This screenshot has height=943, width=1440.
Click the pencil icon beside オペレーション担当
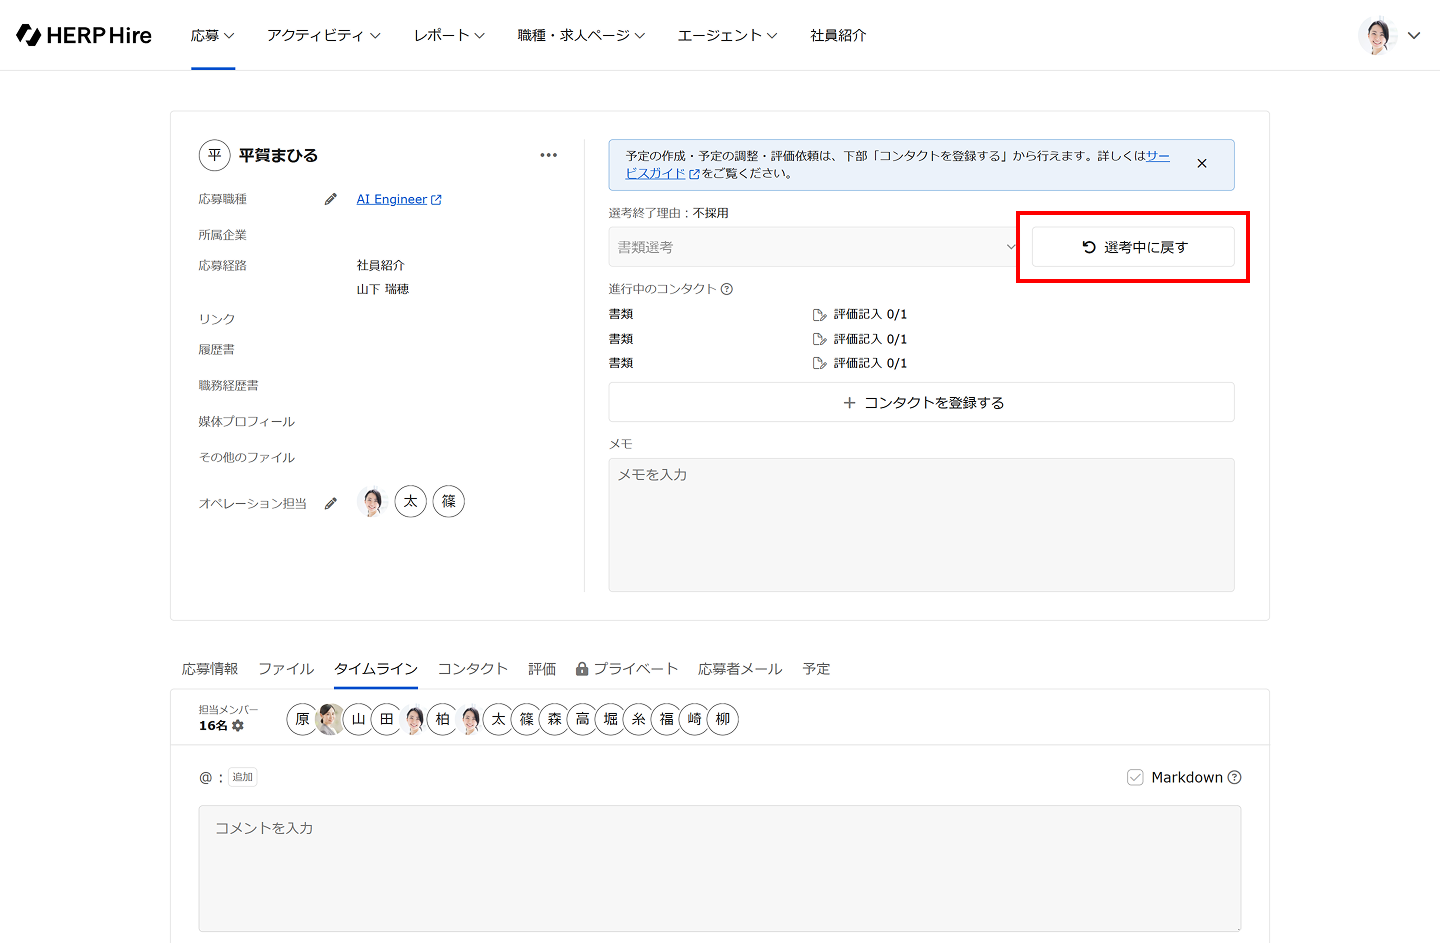[331, 504]
